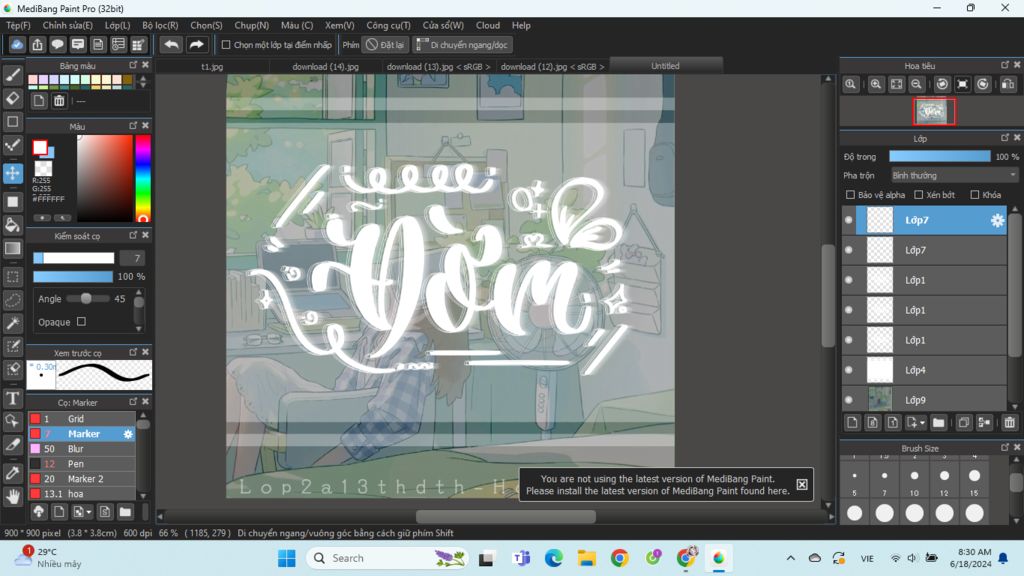The image size is (1024, 576).
Task: Zoom in on the navigator
Action: [x=876, y=84]
